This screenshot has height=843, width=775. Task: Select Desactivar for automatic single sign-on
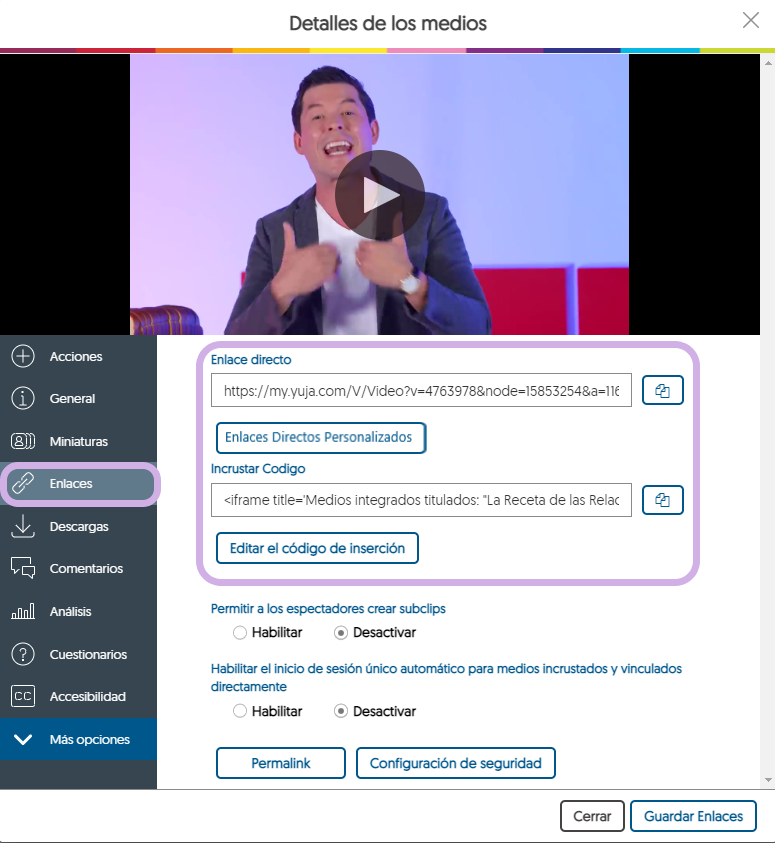click(x=341, y=711)
